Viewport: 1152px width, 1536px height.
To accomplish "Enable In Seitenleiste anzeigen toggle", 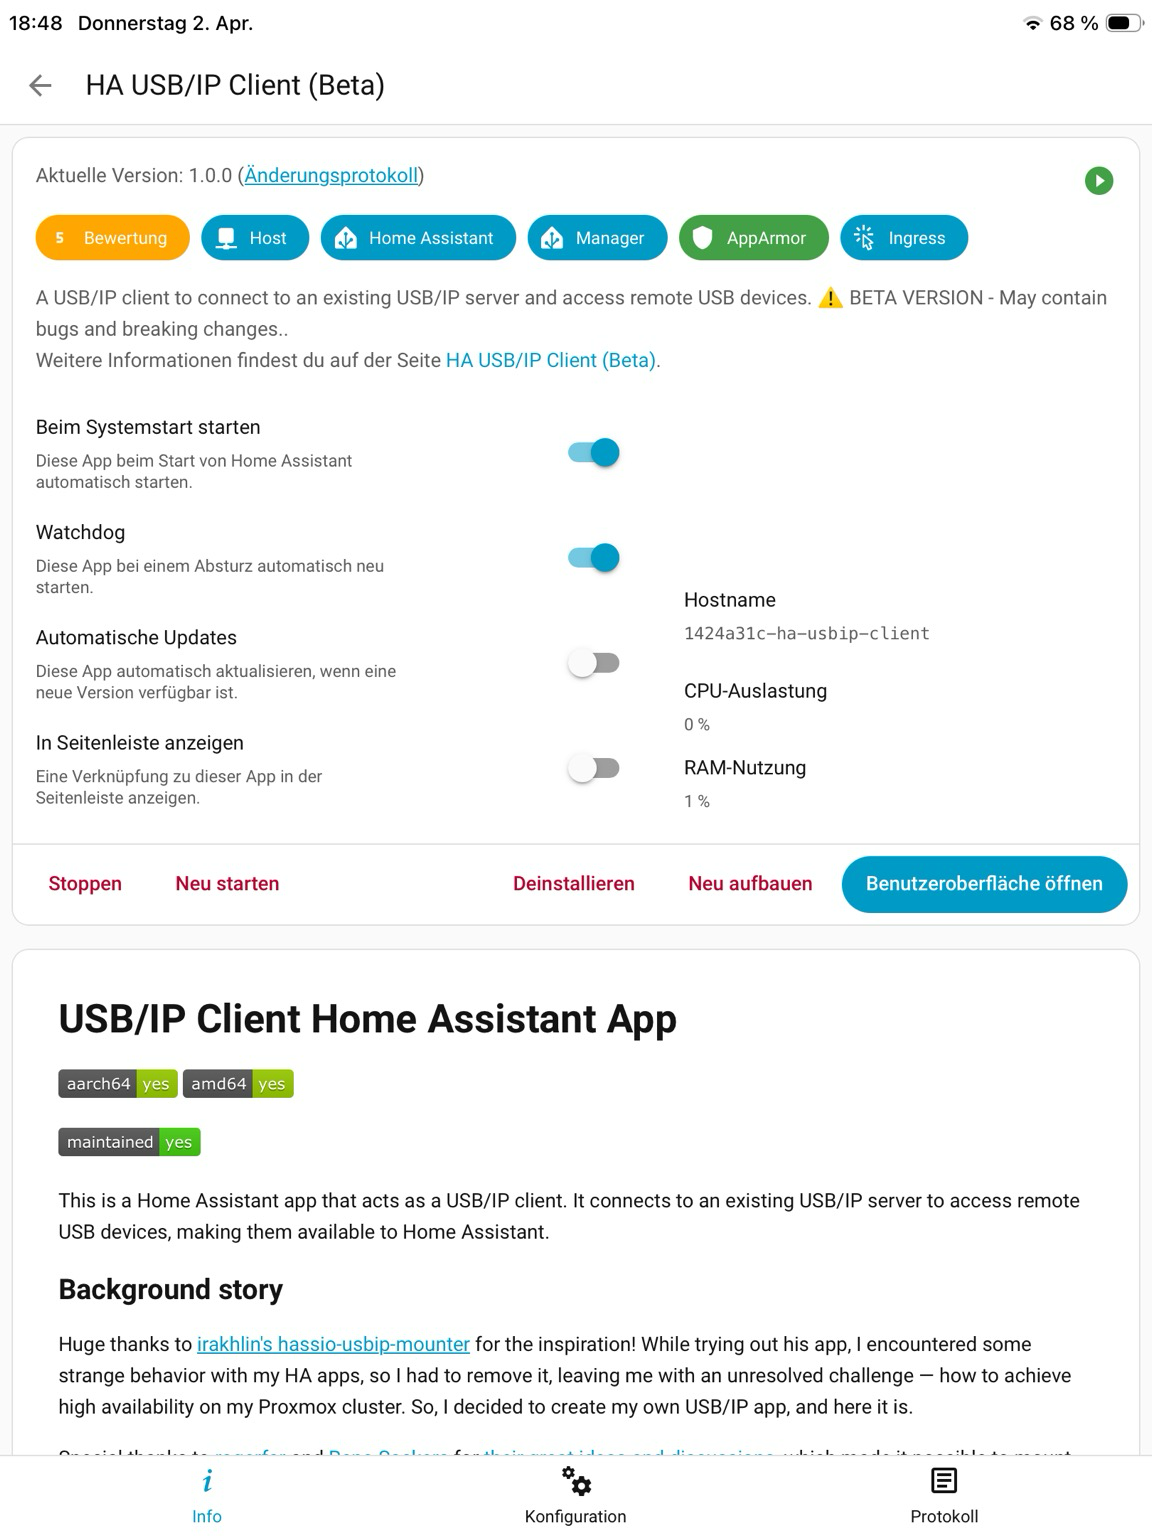I will [x=594, y=768].
